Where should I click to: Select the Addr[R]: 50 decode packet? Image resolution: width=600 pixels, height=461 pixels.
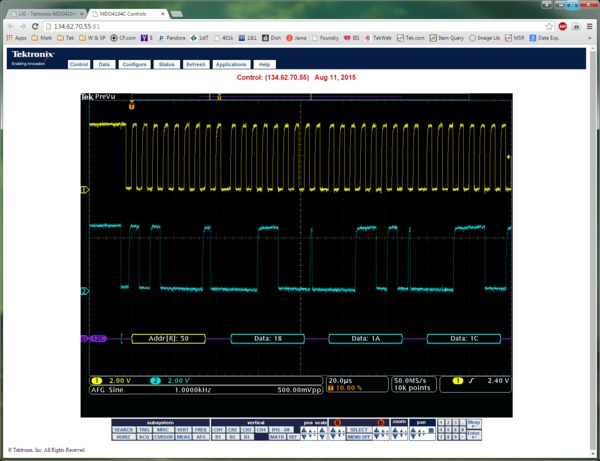[x=168, y=339]
